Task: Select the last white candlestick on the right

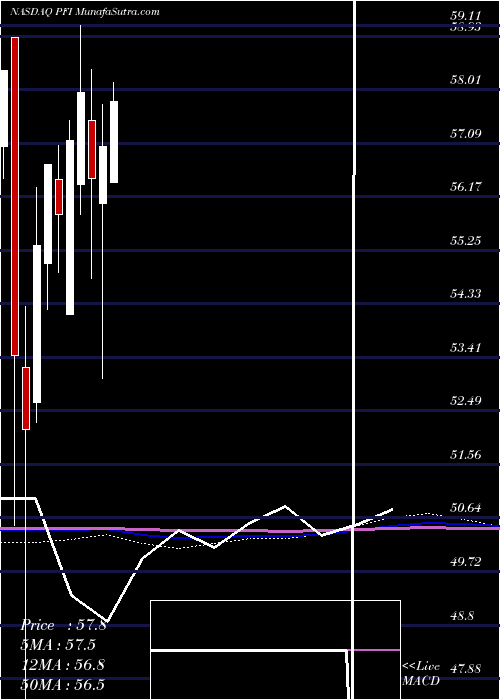Action: click(114, 142)
